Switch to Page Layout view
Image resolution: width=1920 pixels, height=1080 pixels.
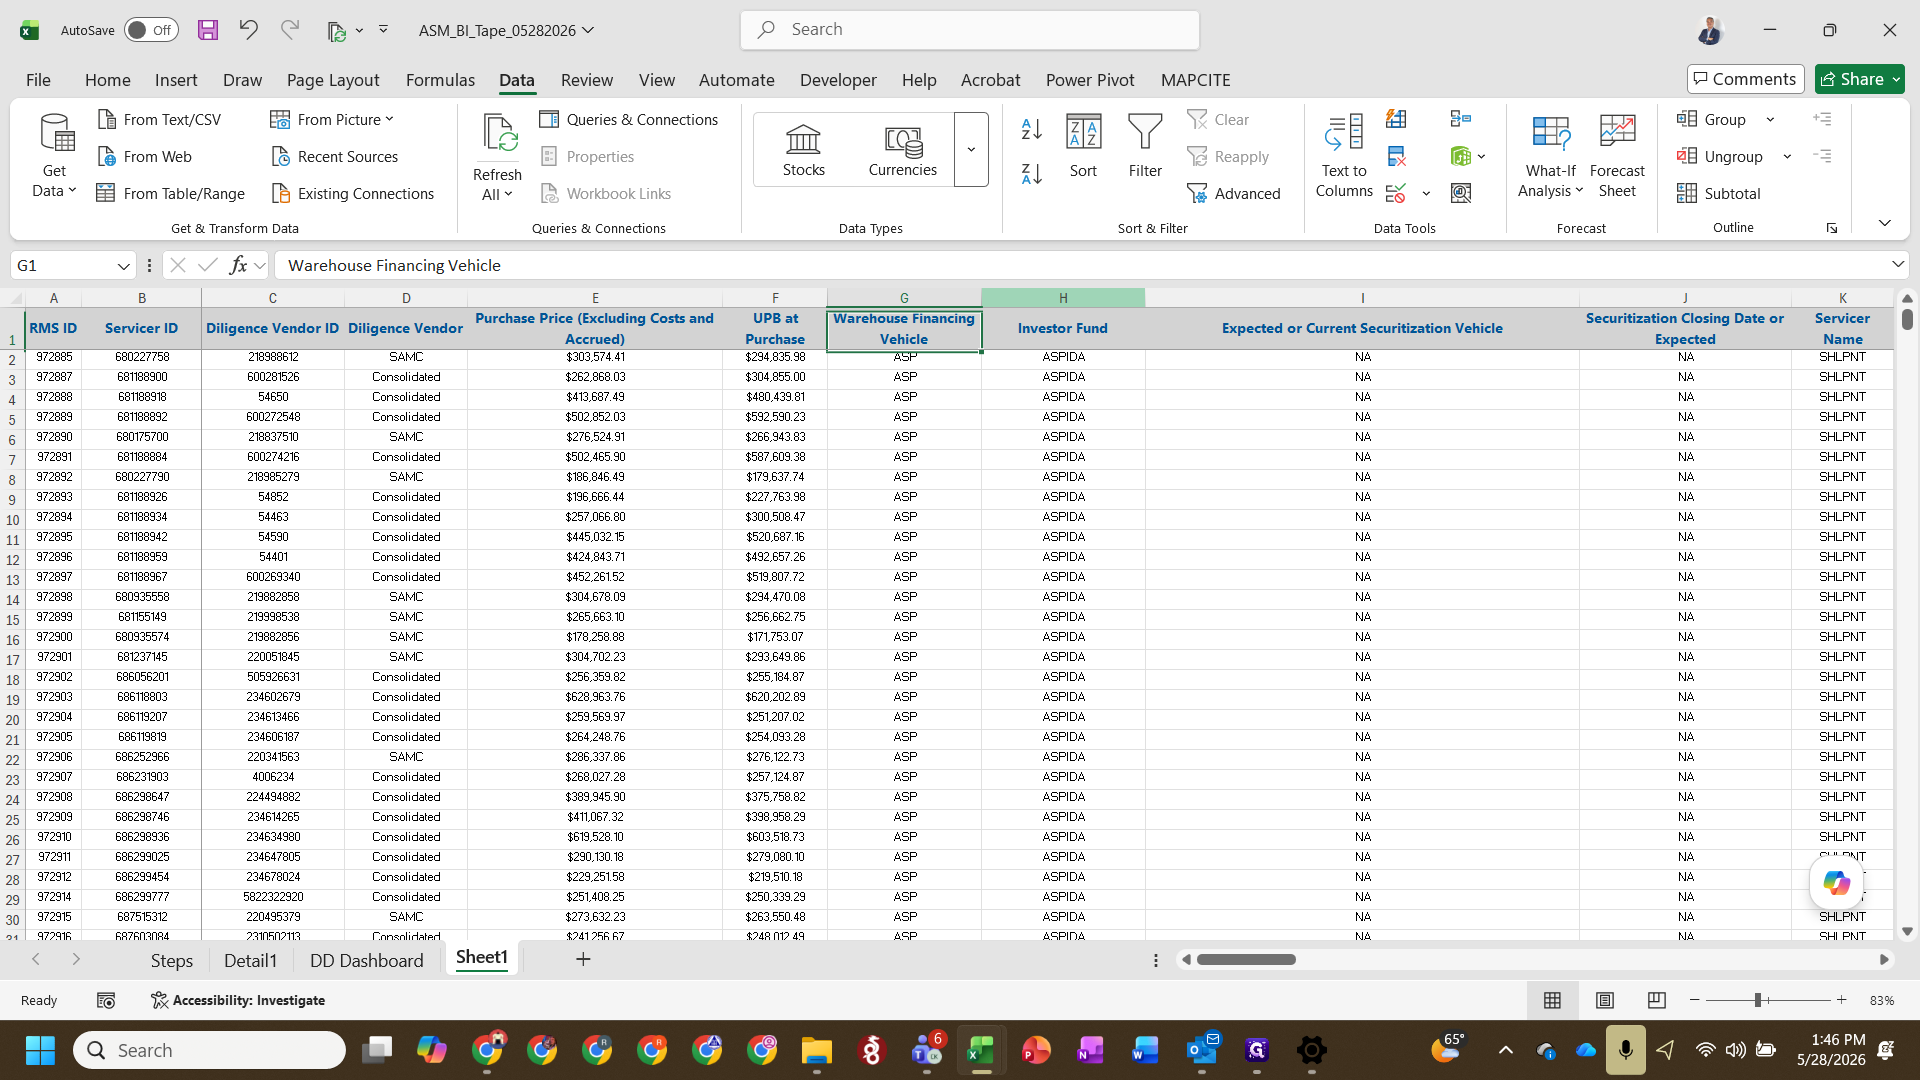tap(1605, 1000)
